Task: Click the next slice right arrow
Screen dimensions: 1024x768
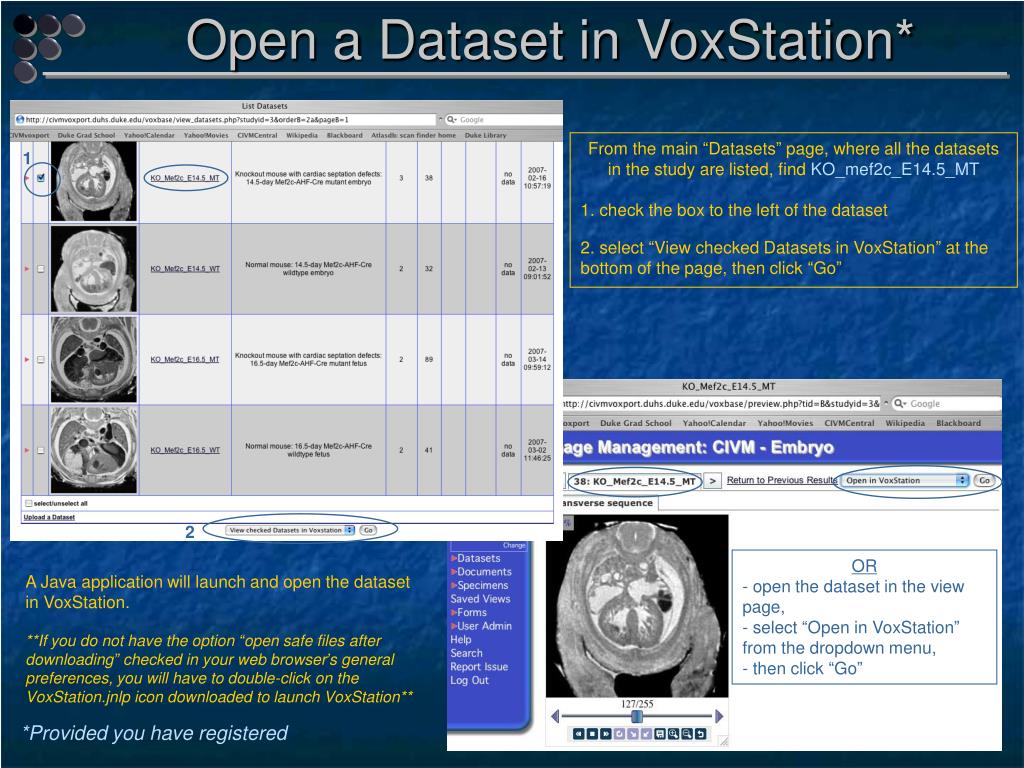Action: [x=719, y=716]
